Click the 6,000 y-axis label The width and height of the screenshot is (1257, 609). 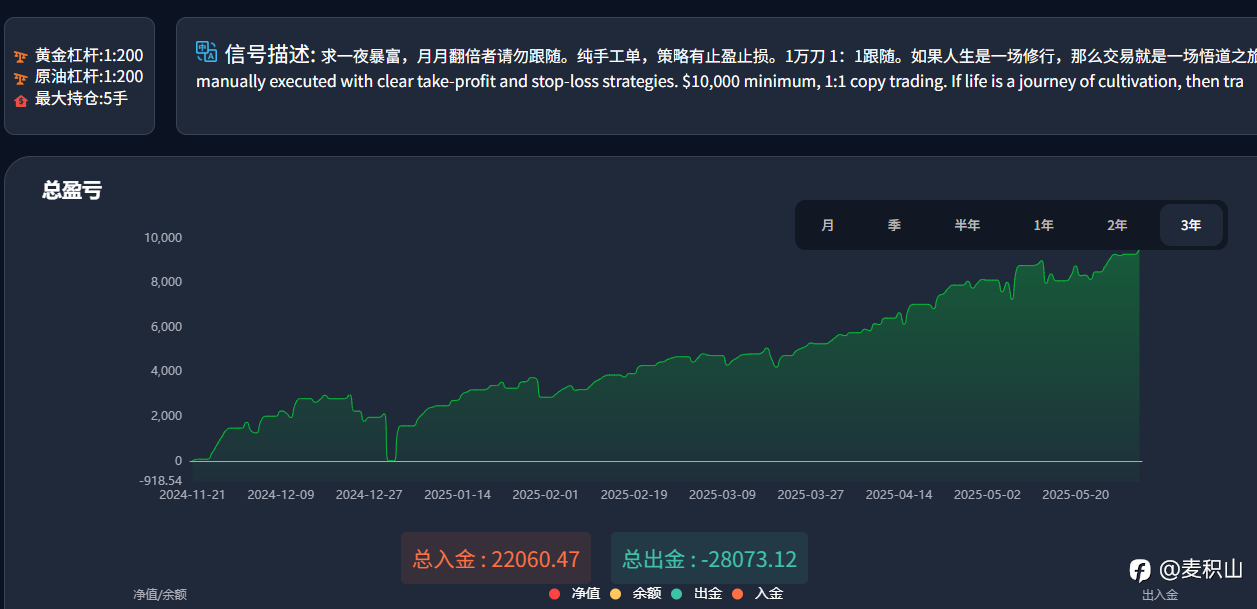[166, 327]
